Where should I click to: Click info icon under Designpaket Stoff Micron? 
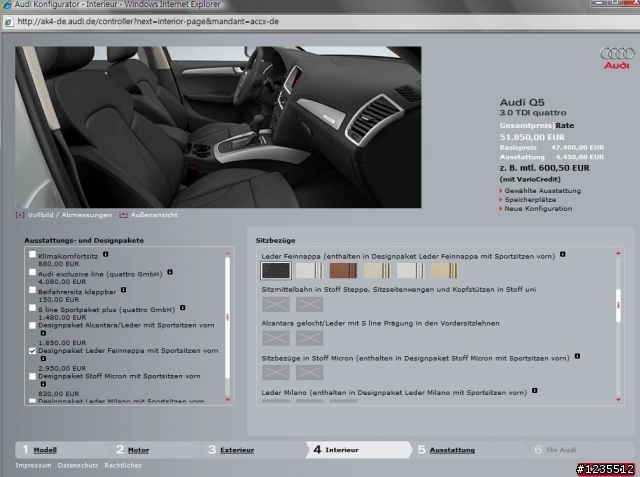click(x=43, y=384)
